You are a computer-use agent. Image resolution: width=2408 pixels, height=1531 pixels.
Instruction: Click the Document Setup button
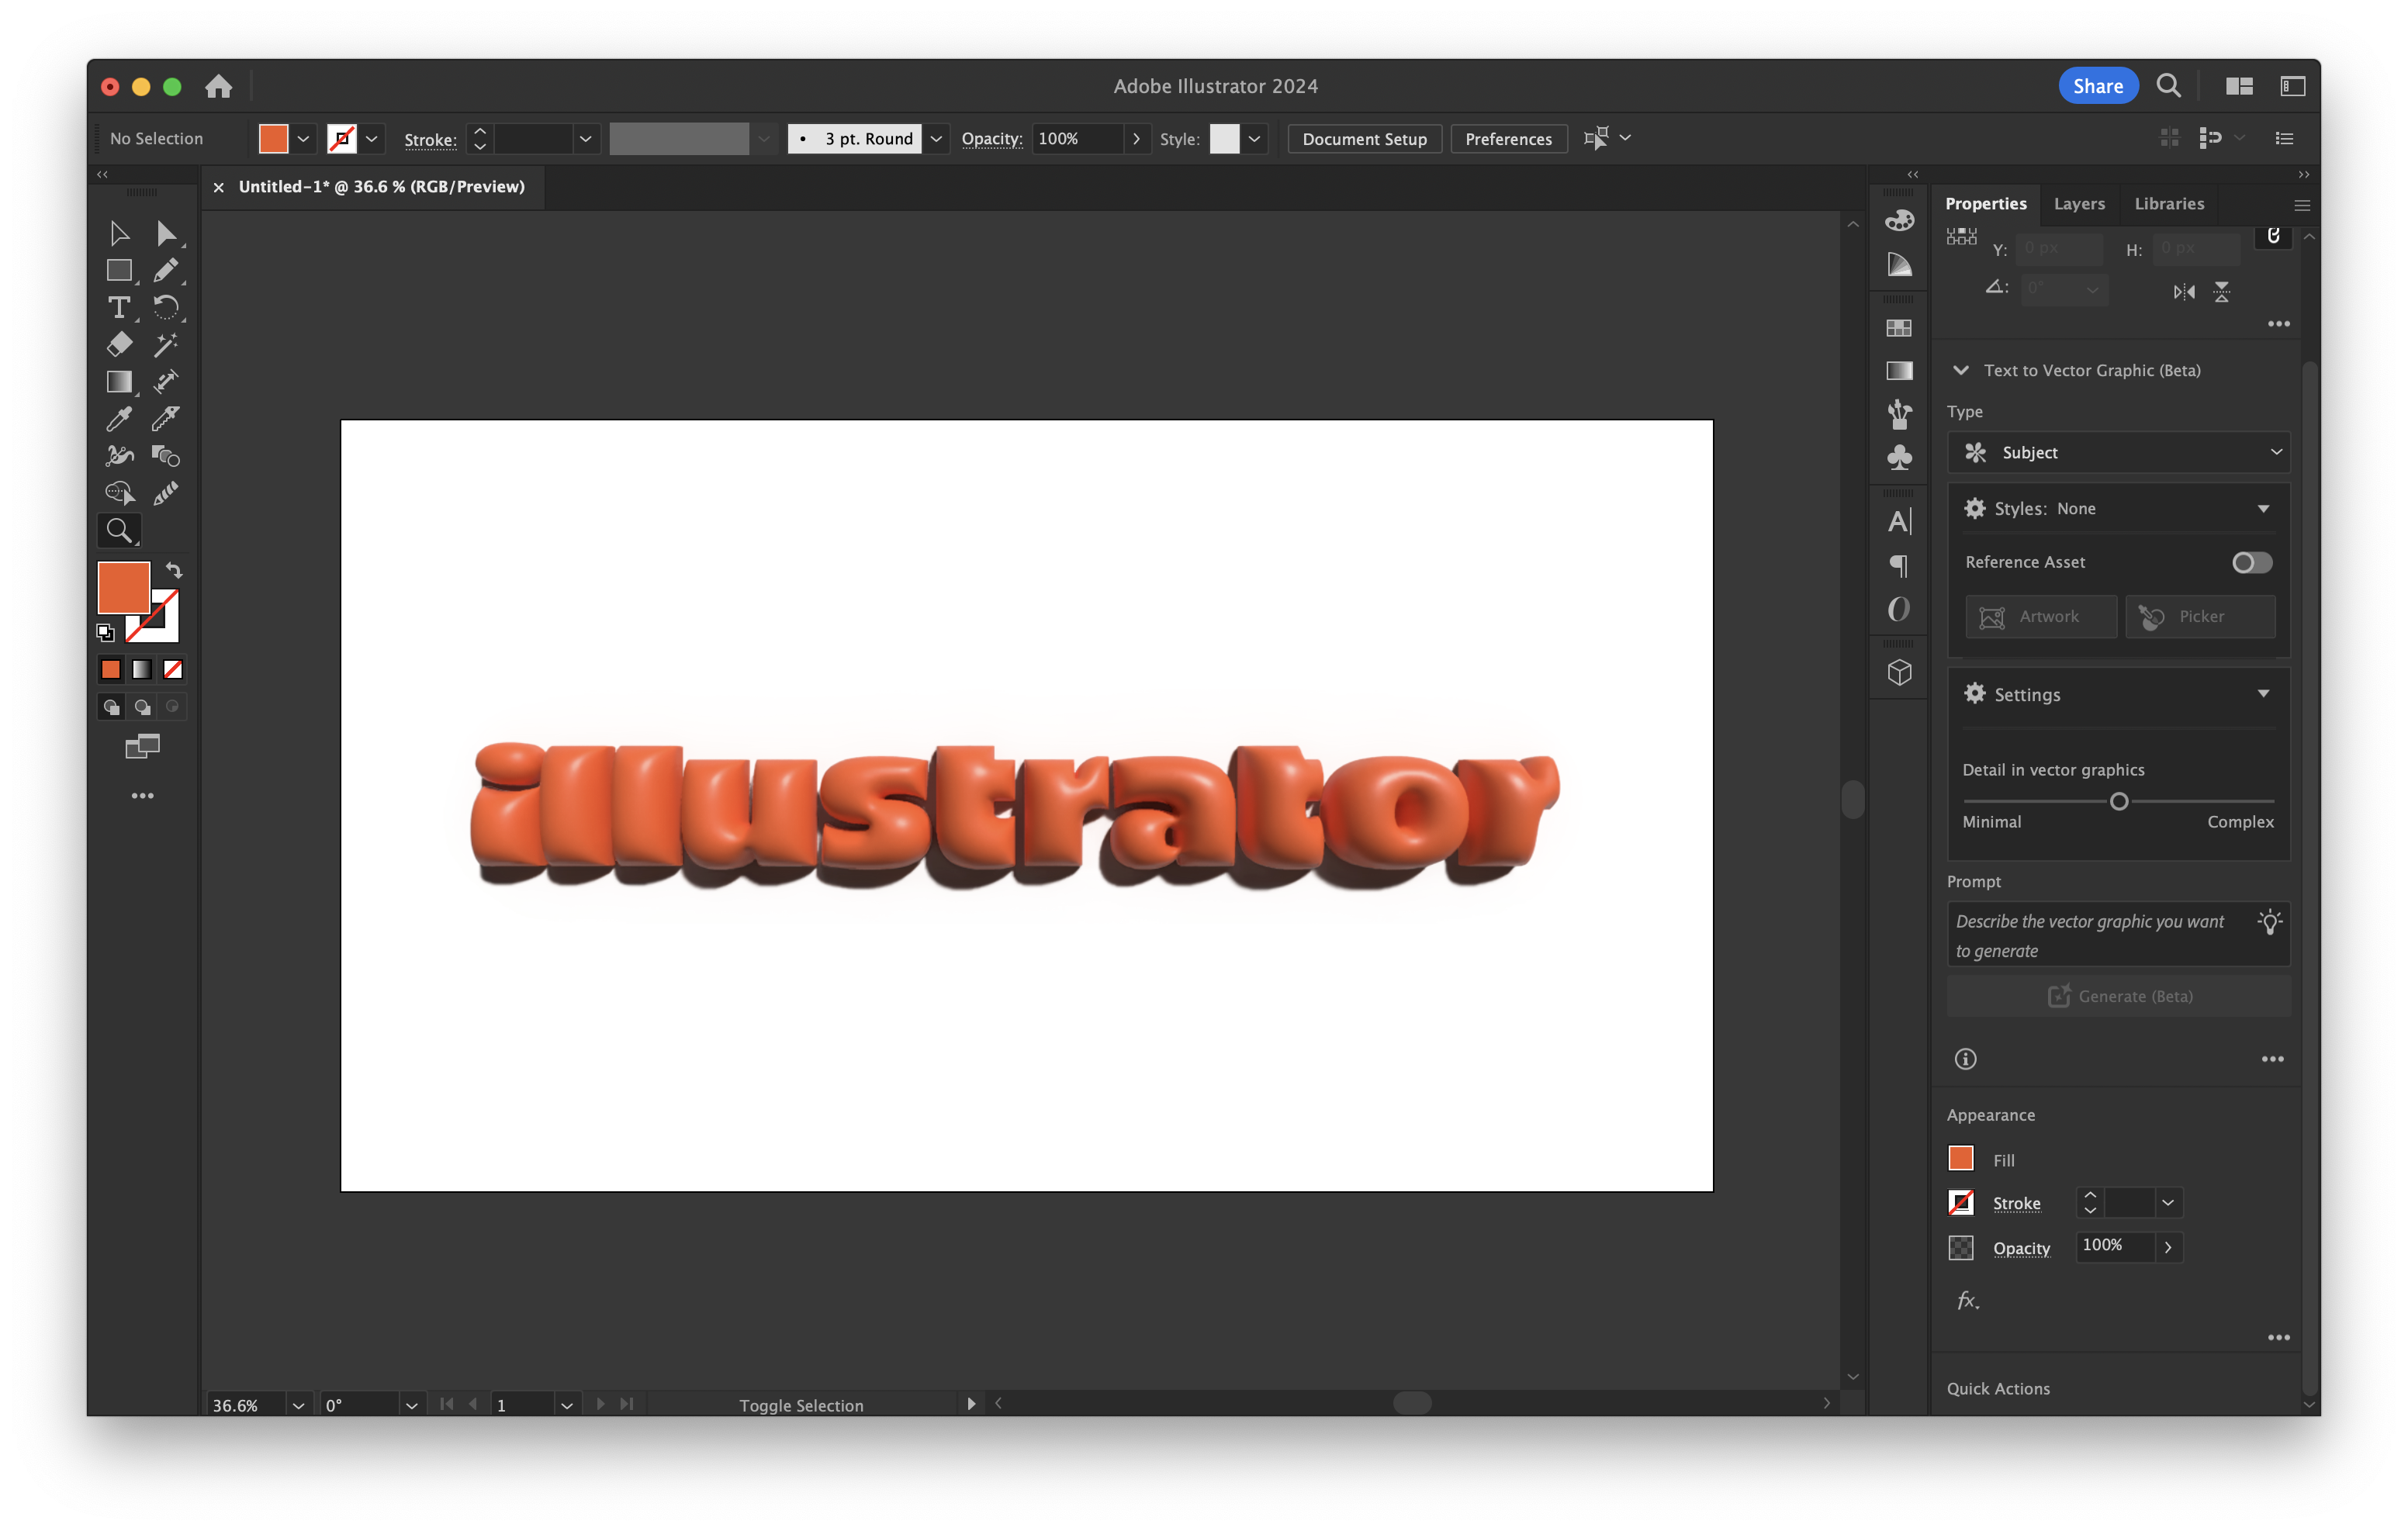tap(1364, 138)
